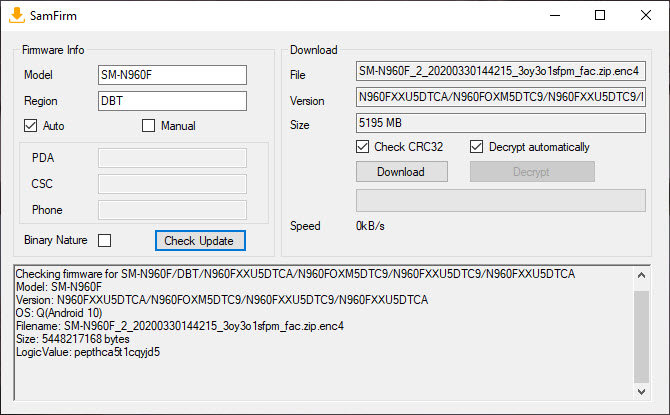Toggle Decrypt automatically checkbox

point(476,147)
